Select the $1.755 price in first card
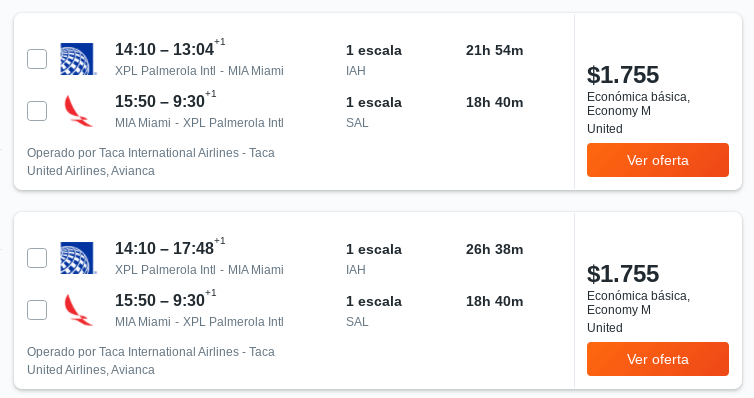This screenshot has height=398, width=754. (x=623, y=75)
